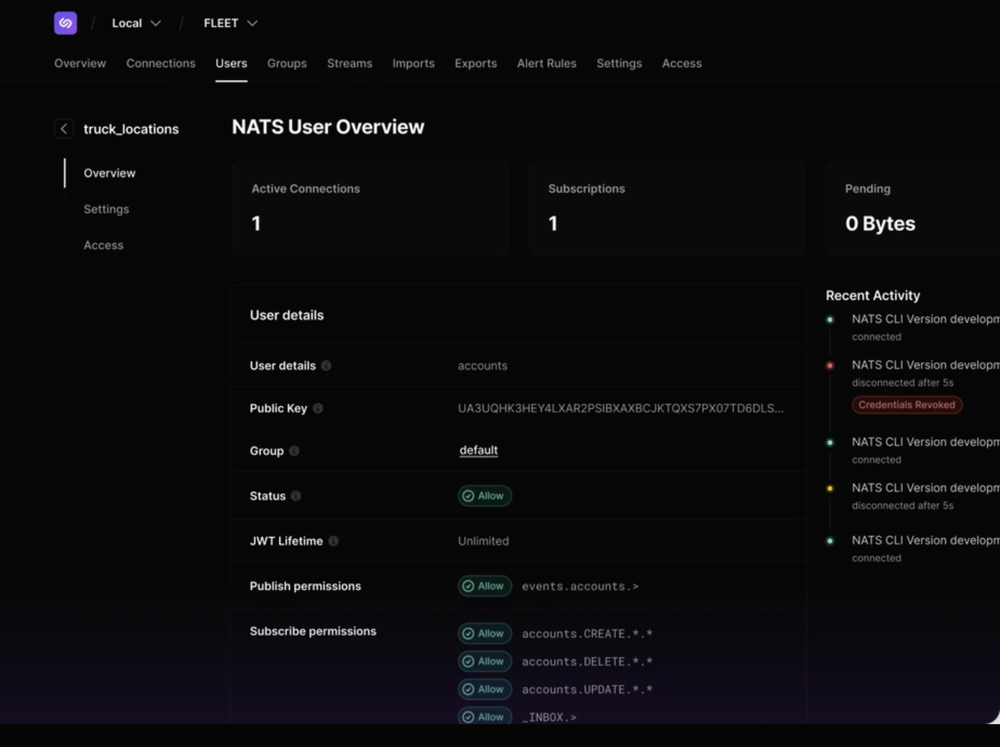Select the Users tab

pyautogui.click(x=231, y=63)
